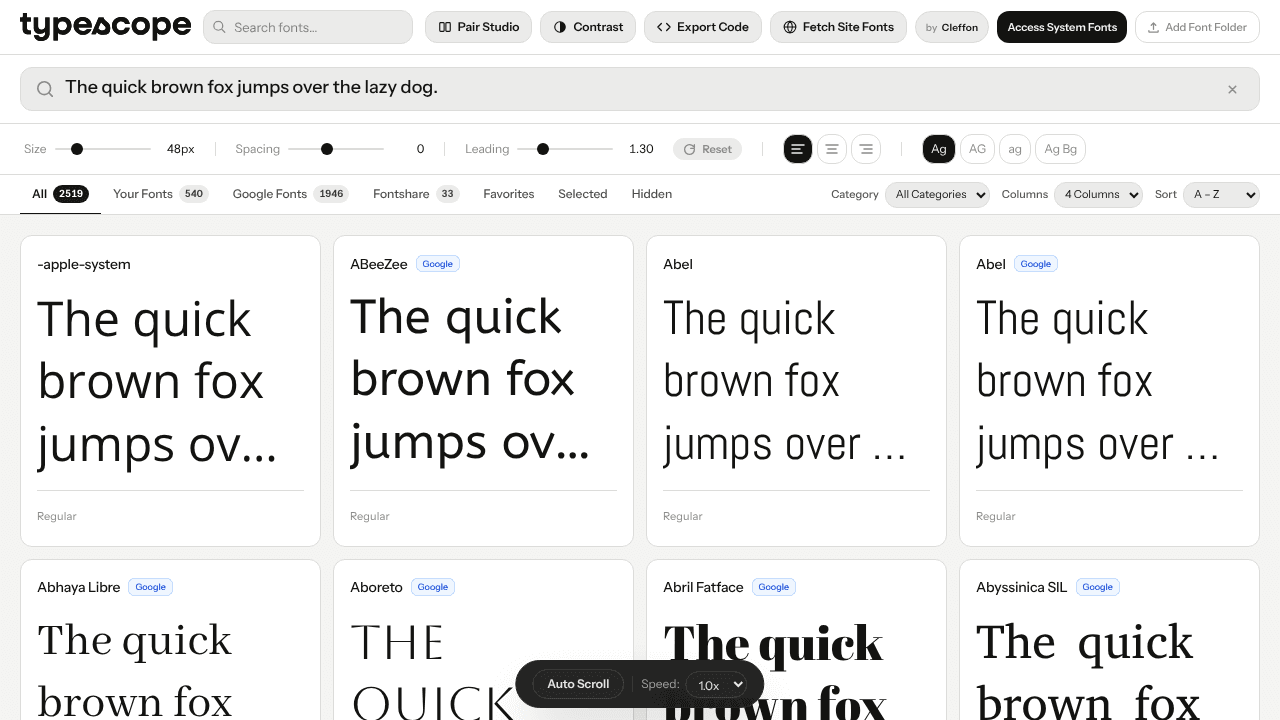
Task: Switch to Hidden tab
Action: pyautogui.click(x=652, y=194)
